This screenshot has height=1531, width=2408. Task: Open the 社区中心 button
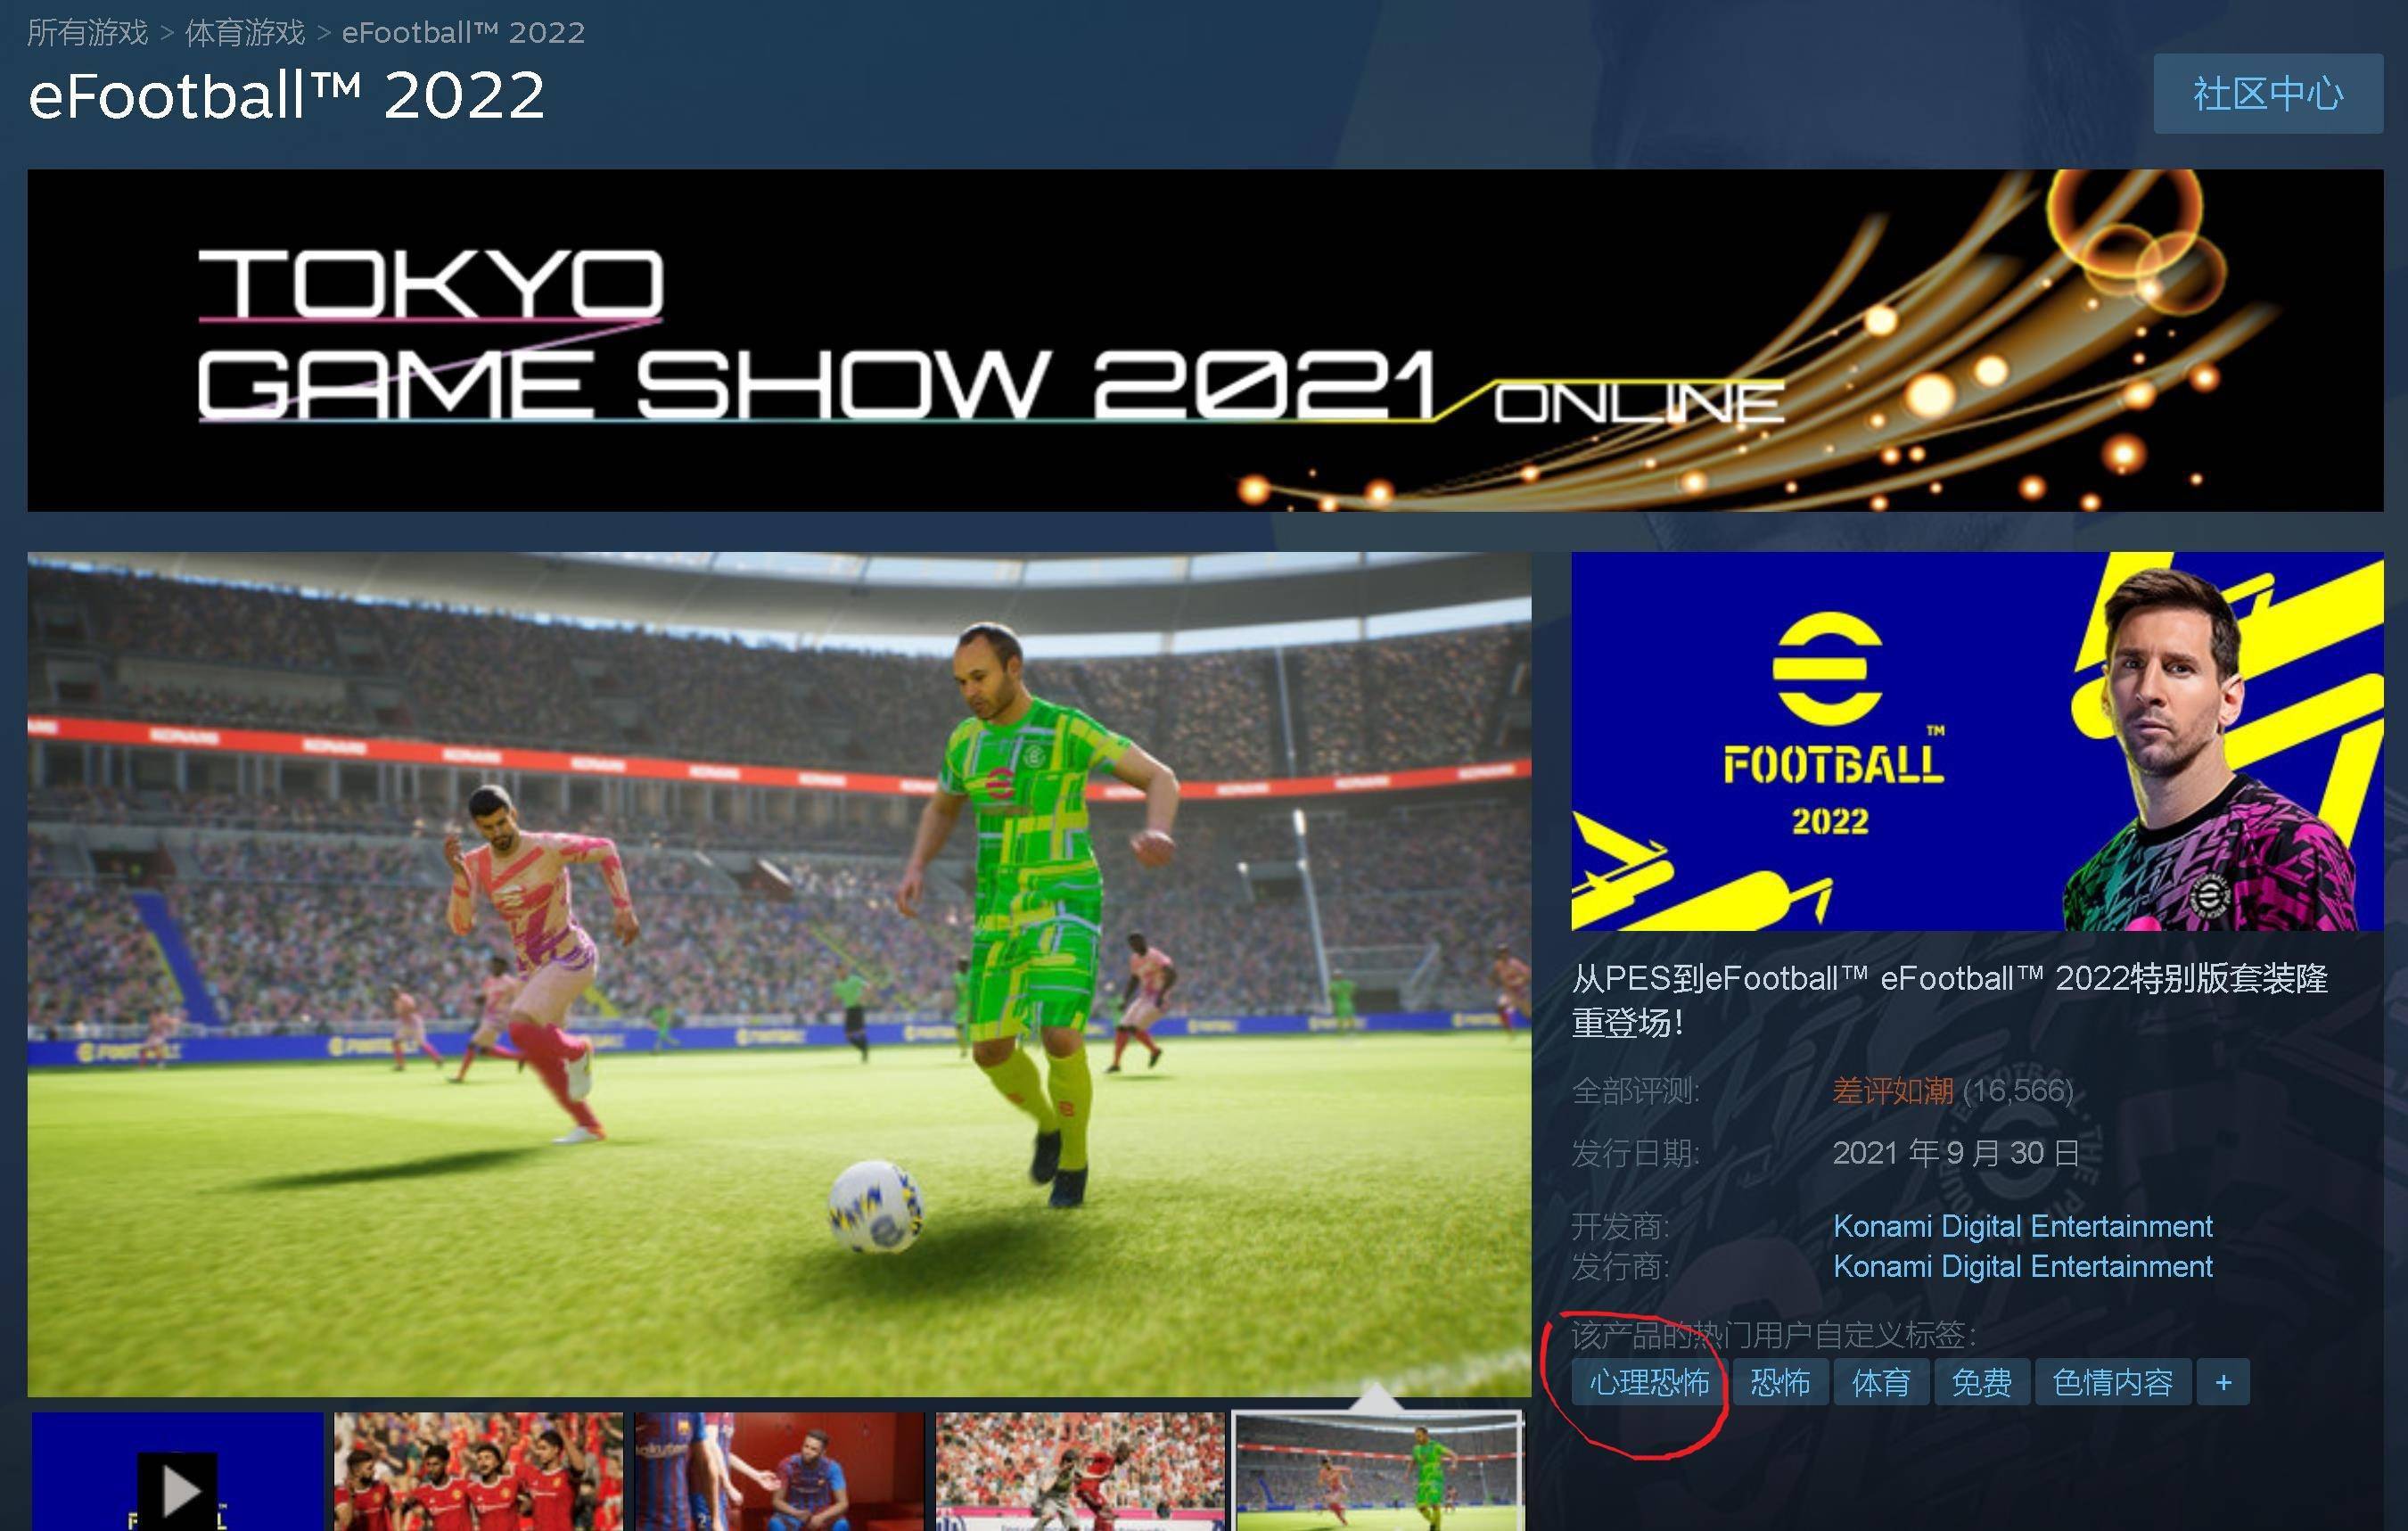point(2267,93)
